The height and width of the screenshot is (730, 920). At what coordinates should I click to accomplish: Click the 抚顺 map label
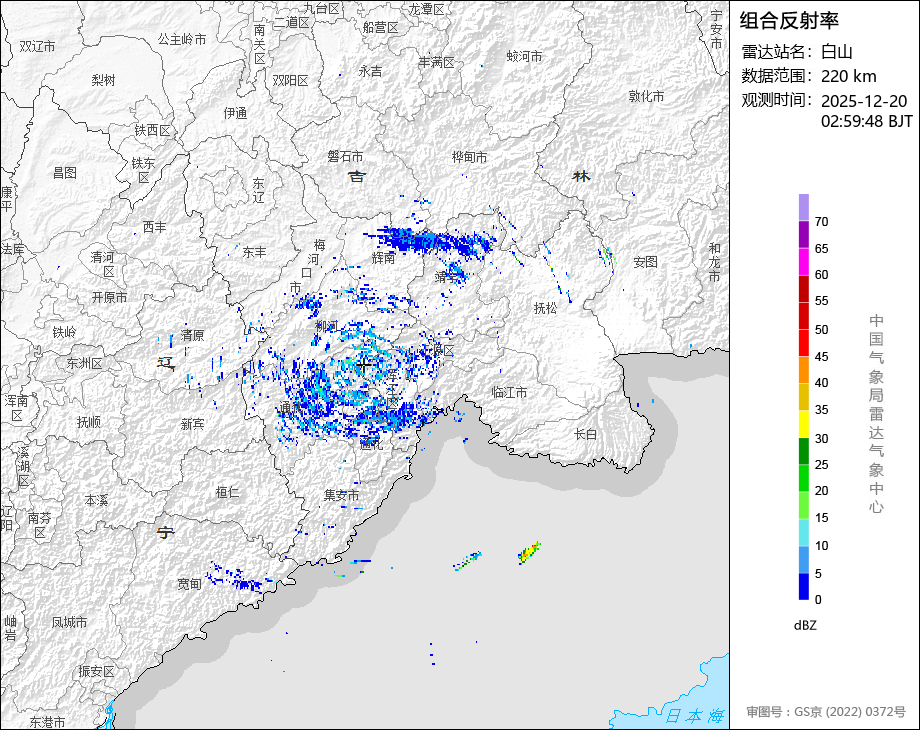click(x=89, y=422)
